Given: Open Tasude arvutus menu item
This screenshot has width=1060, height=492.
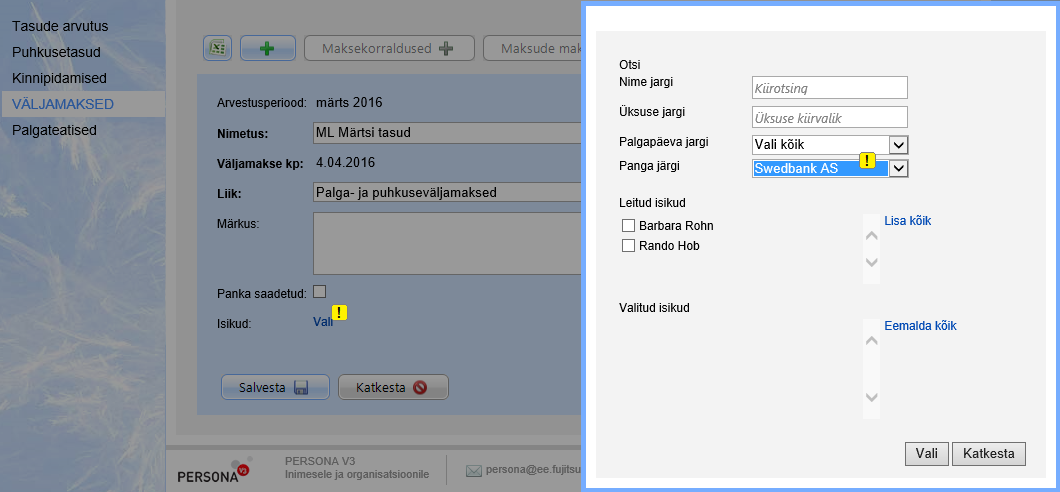Looking at the screenshot, I should (60, 25).
